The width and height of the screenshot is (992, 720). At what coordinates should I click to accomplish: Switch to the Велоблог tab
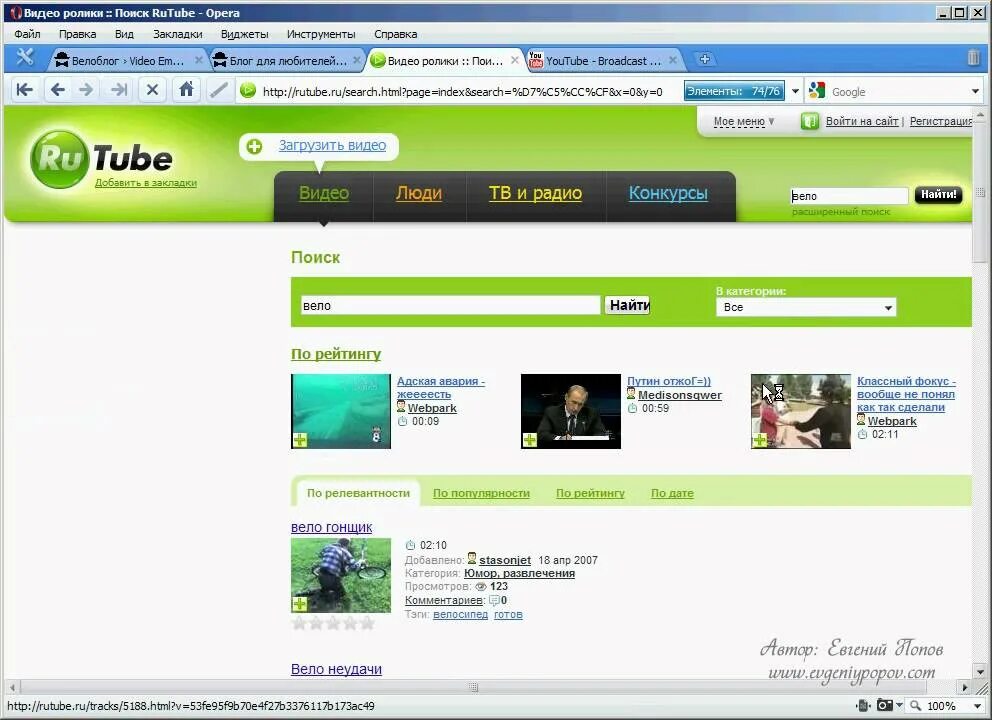tap(127, 61)
